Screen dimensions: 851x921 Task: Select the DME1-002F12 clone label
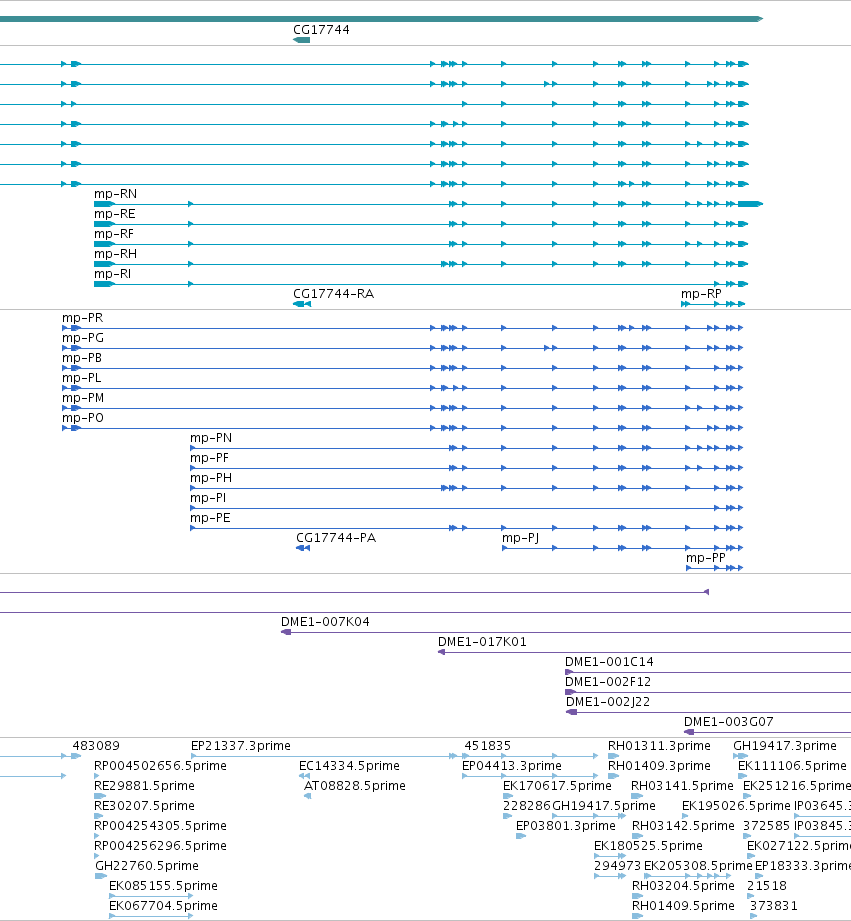pyautogui.click(x=608, y=681)
